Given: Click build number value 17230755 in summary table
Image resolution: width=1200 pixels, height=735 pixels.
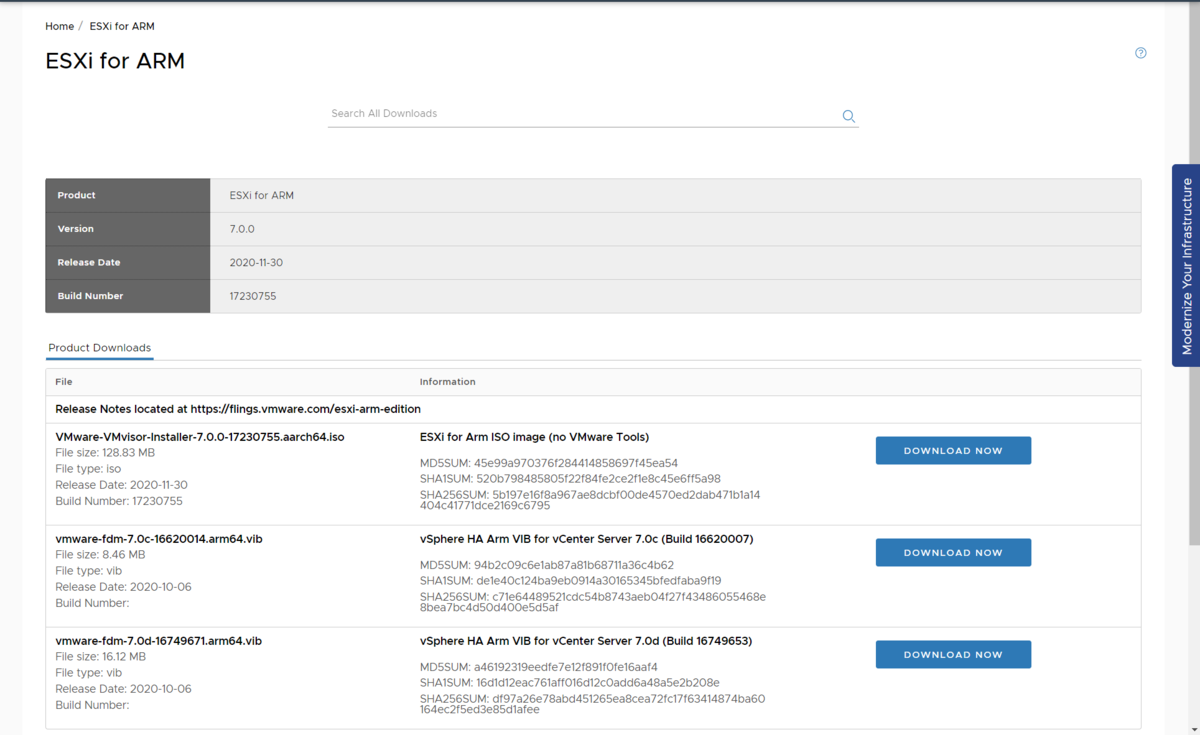Looking at the screenshot, I should pyautogui.click(x=253, y=296).
